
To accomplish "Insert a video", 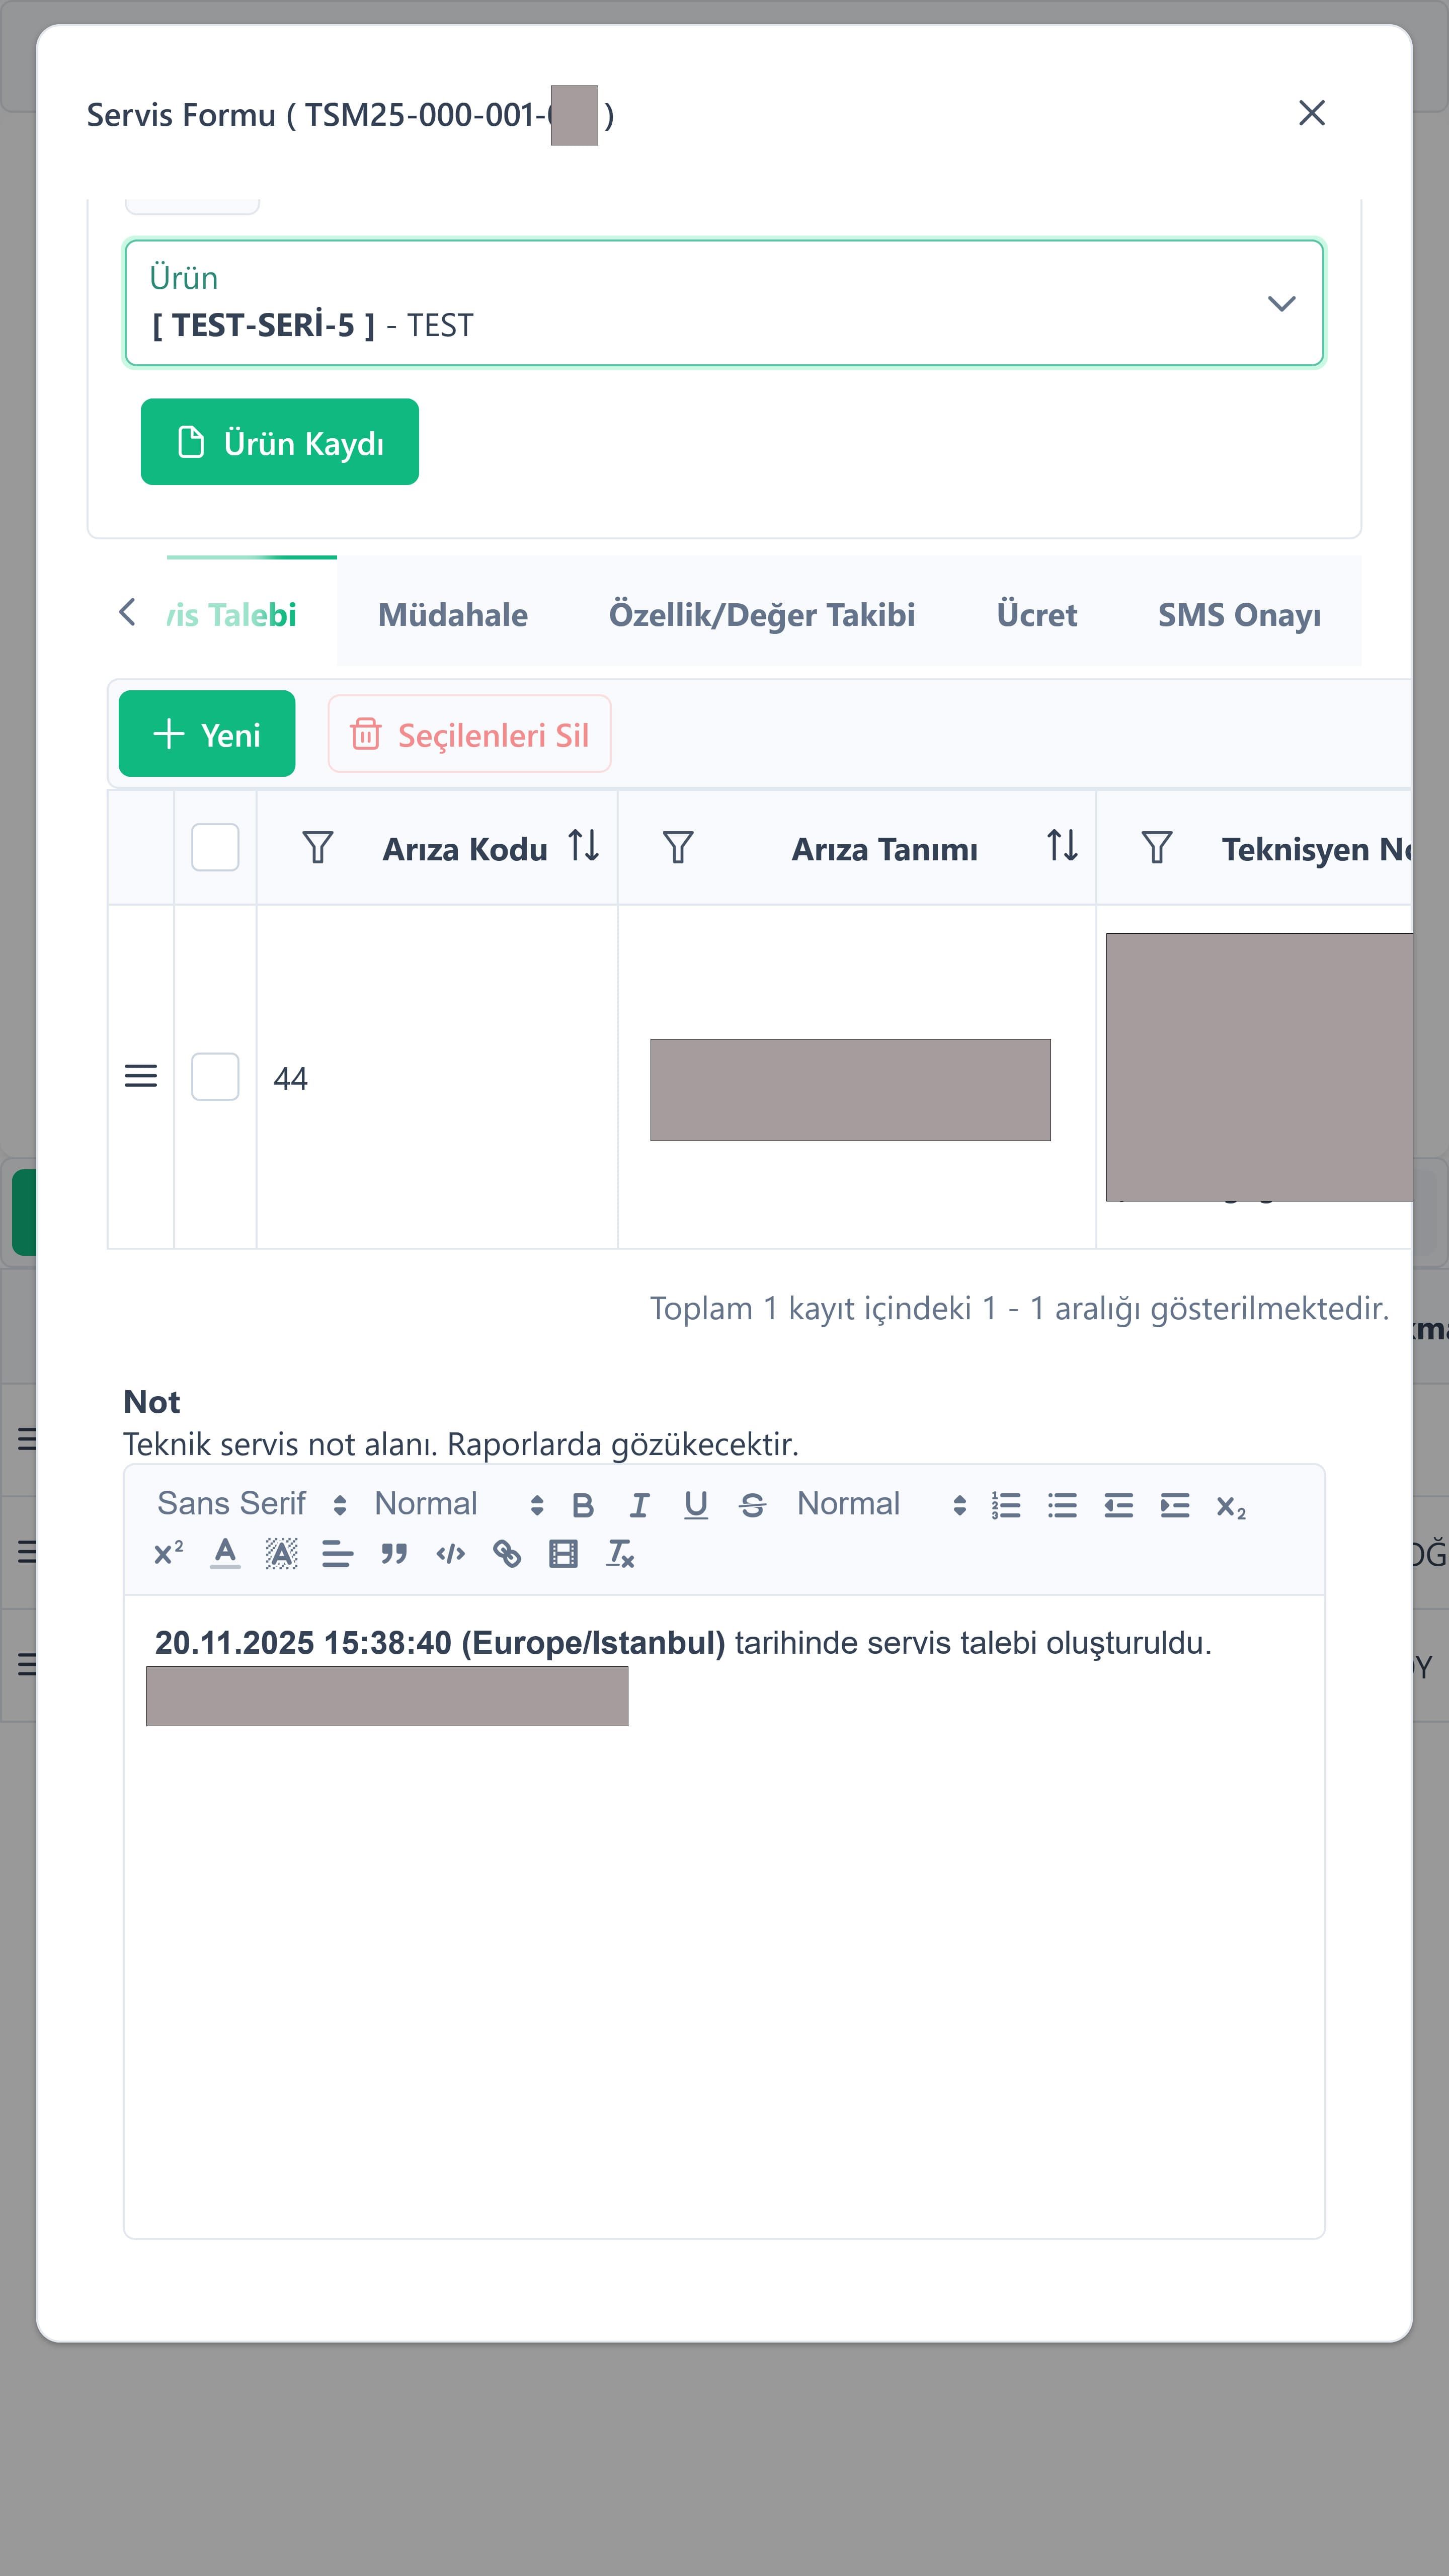I will 563,1553.
